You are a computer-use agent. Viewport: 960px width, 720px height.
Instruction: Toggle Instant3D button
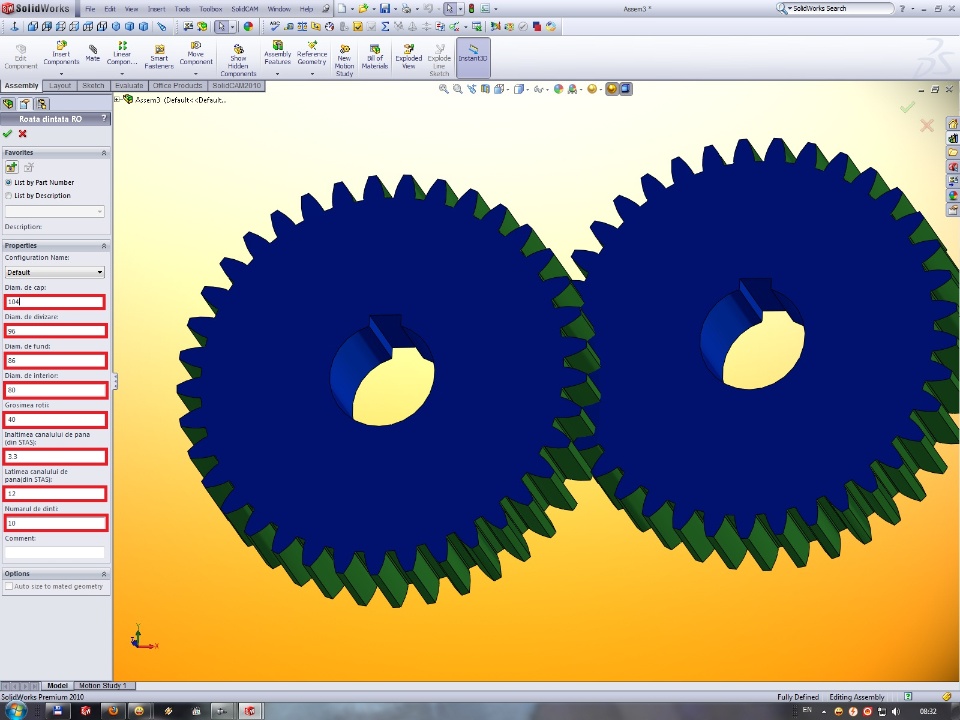(473, 58)
